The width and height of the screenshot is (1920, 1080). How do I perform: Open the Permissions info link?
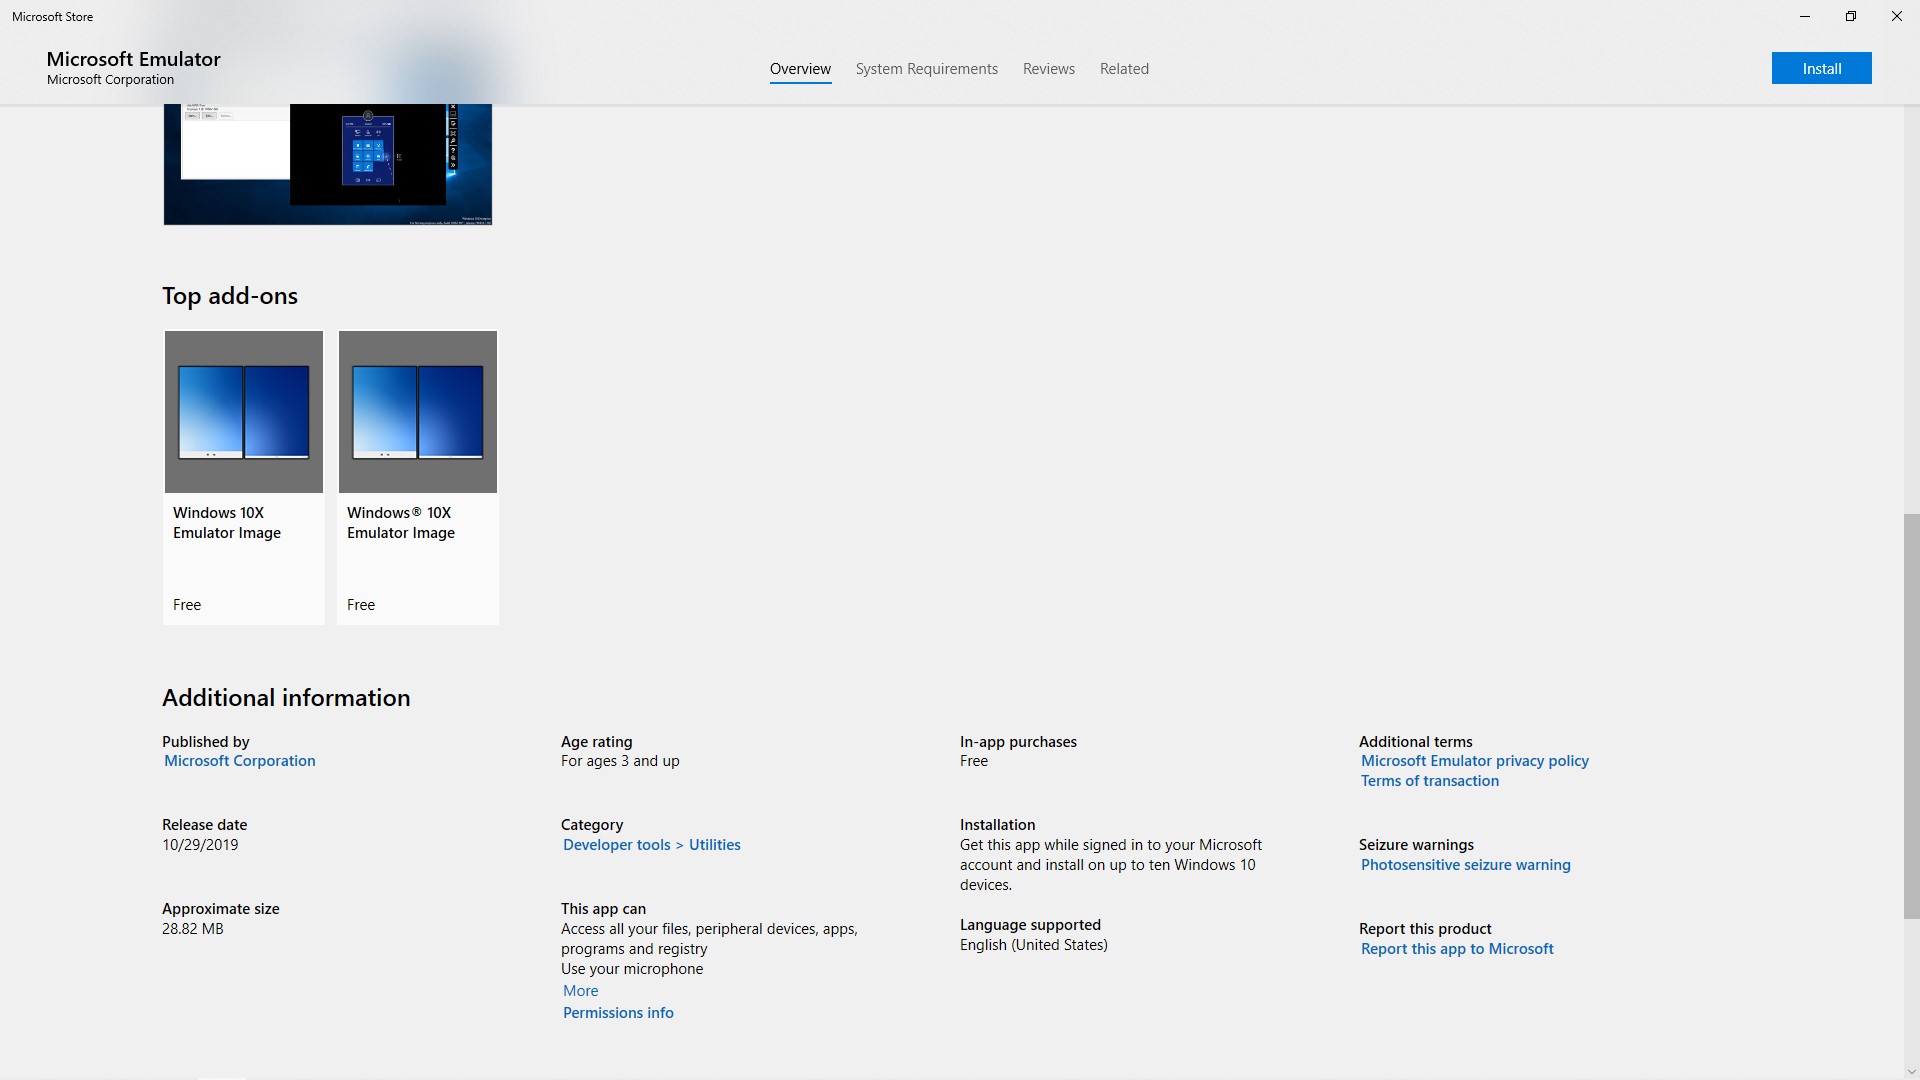coord(618,1013)
